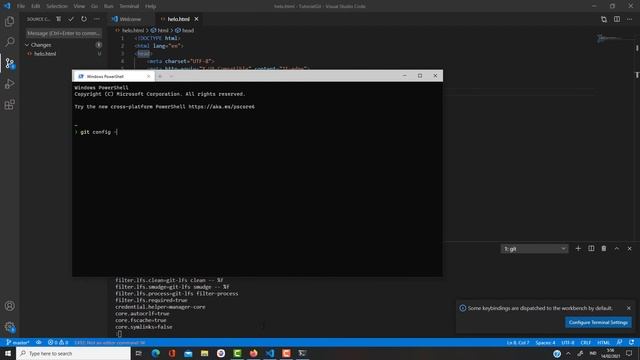Select the Windows PowerShell tab
This screenshot has width=640, height=360.
[113, 76]
